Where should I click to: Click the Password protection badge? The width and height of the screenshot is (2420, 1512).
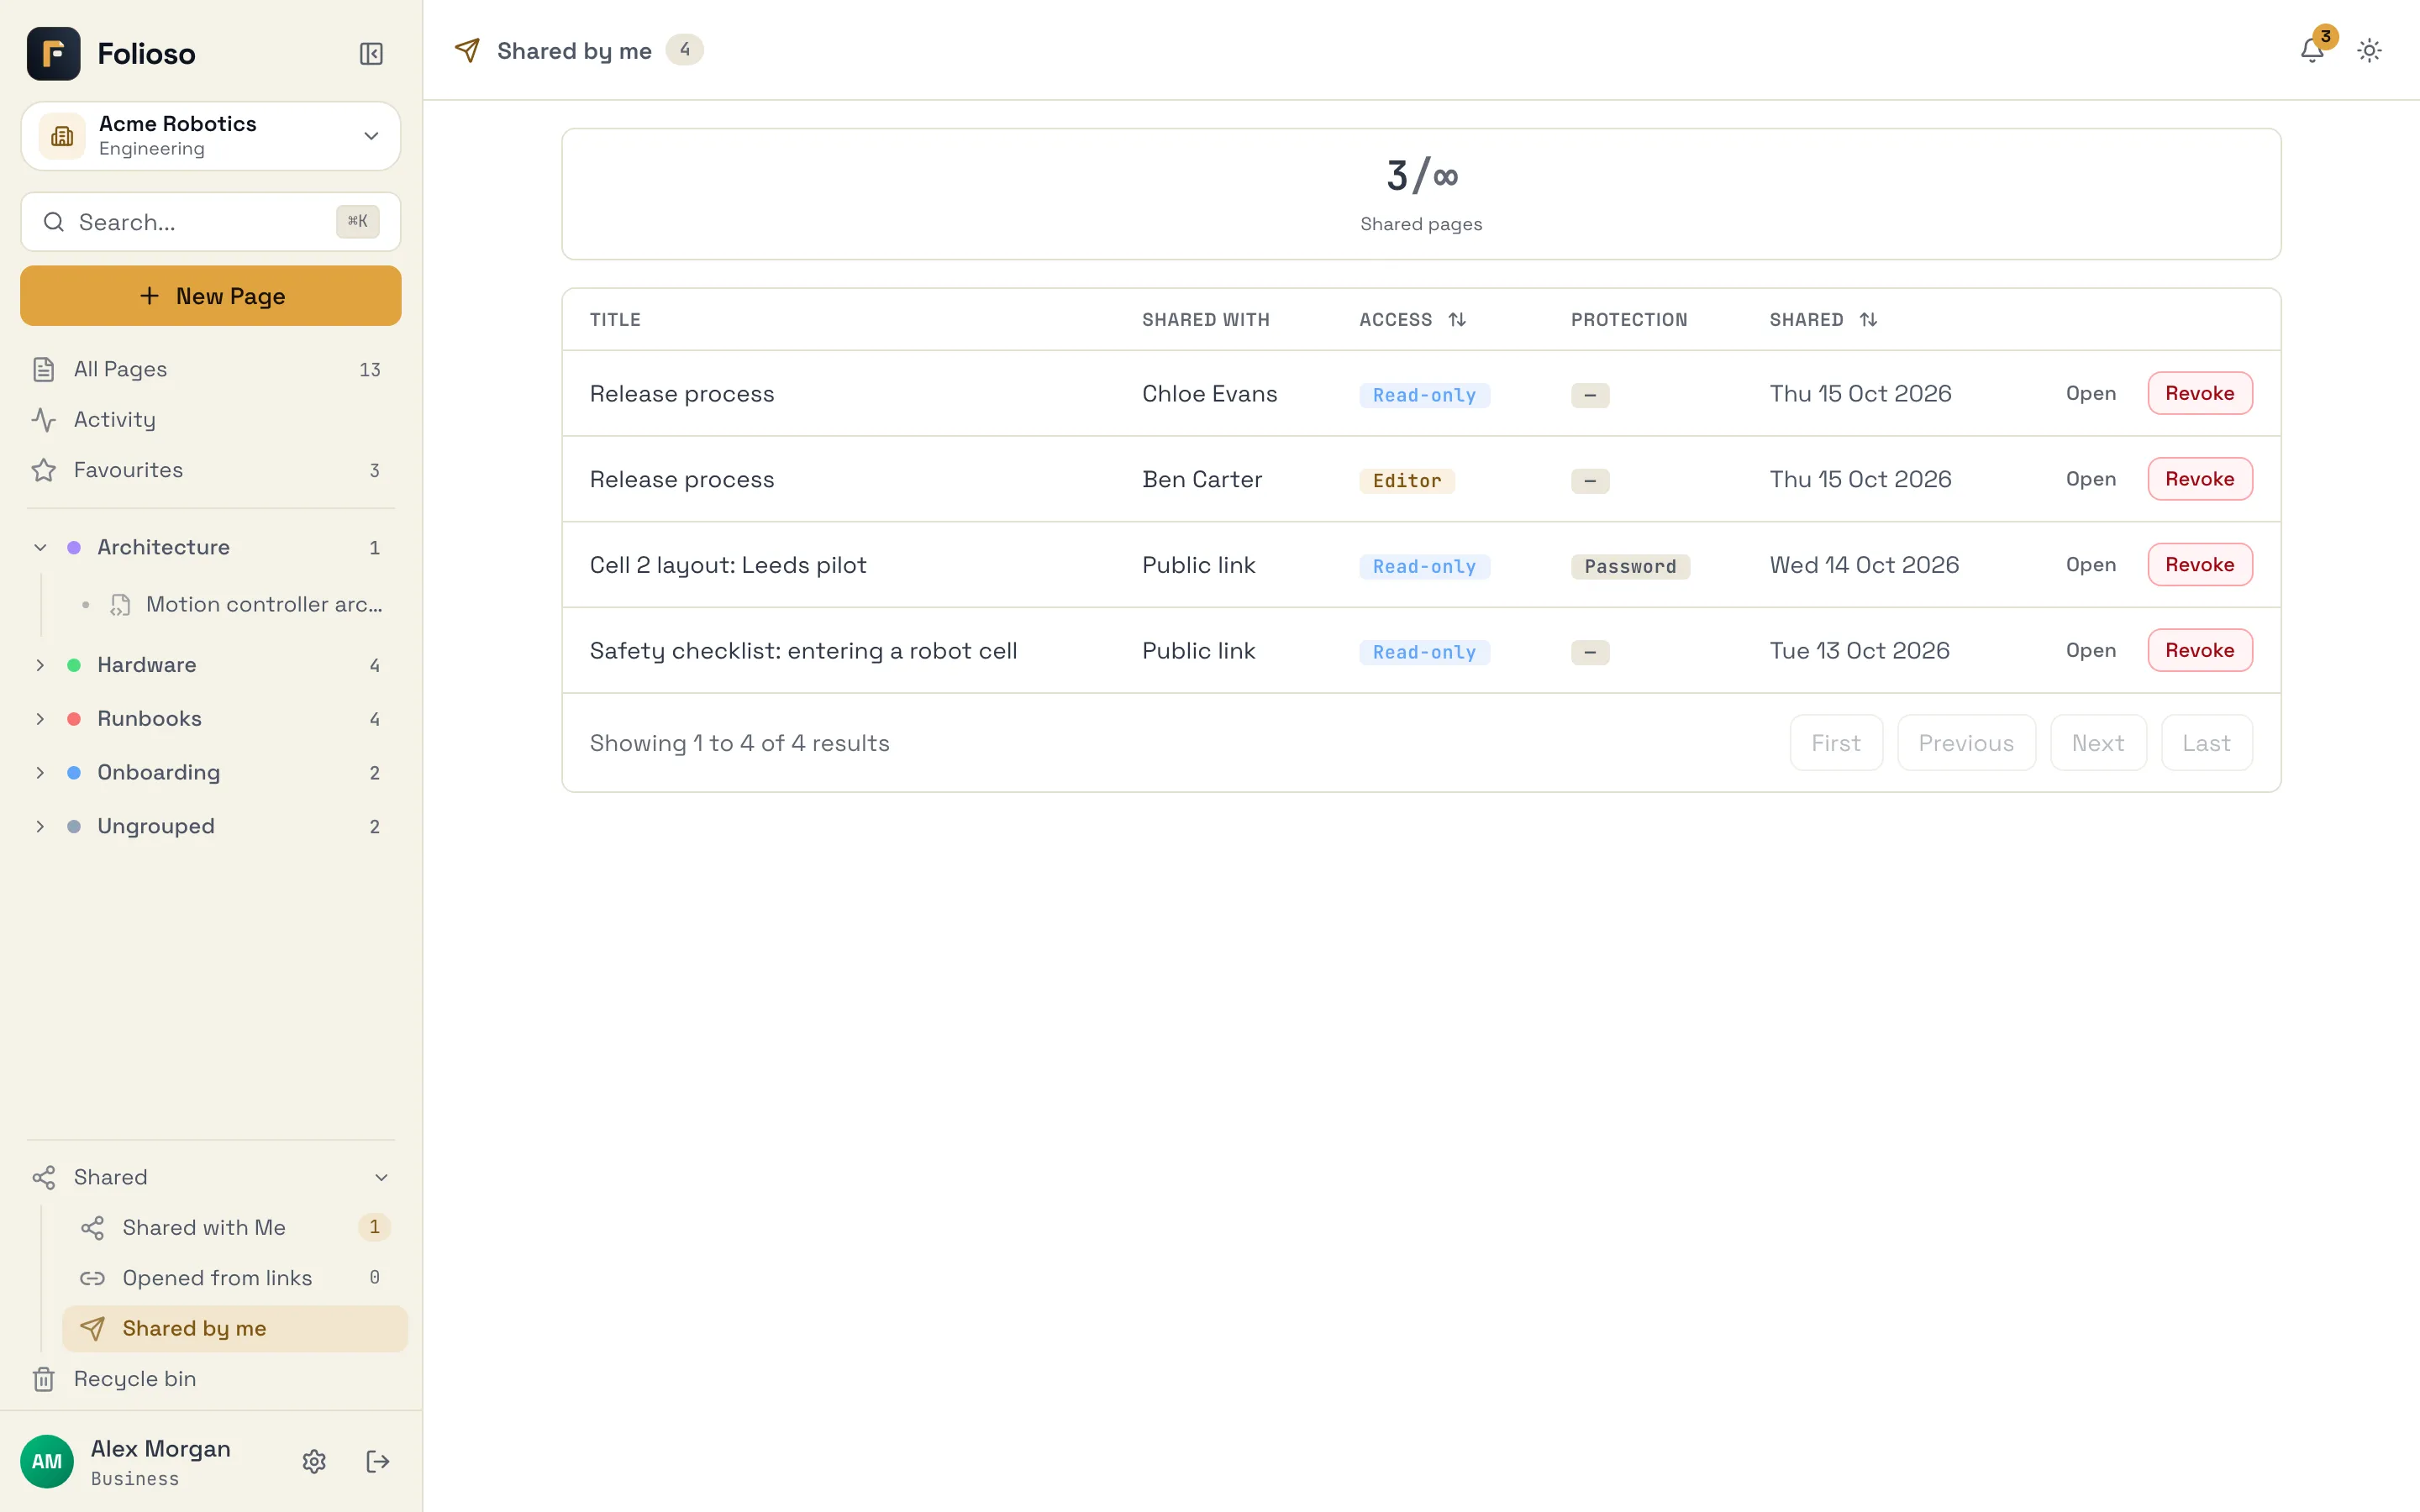[x=1630, y=567]
